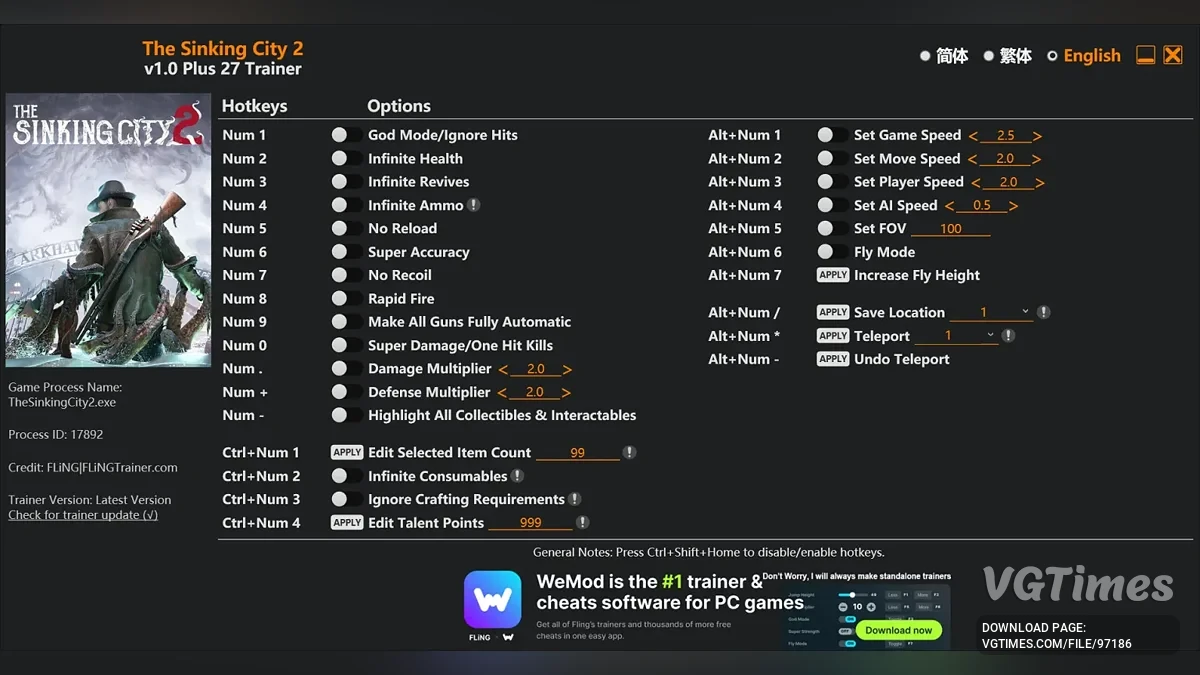Apply Save Location
Screen dimensions: 1200x675
click(x=833, y=312)
